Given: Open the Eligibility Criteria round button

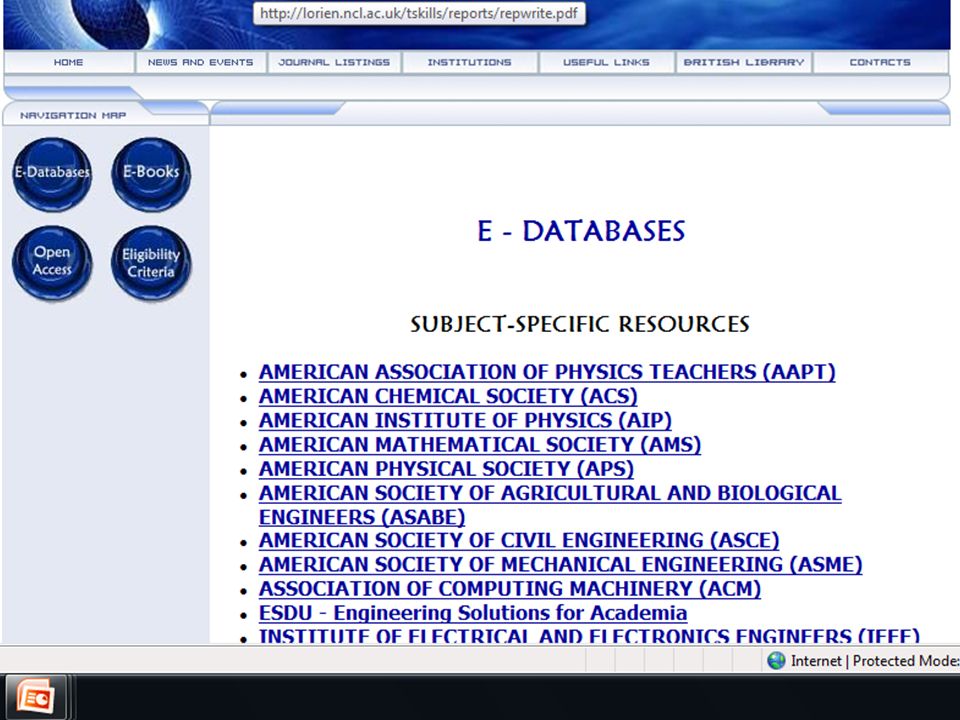Looking at the screenshot, I should pyautogui.click(x=151, y=263).
